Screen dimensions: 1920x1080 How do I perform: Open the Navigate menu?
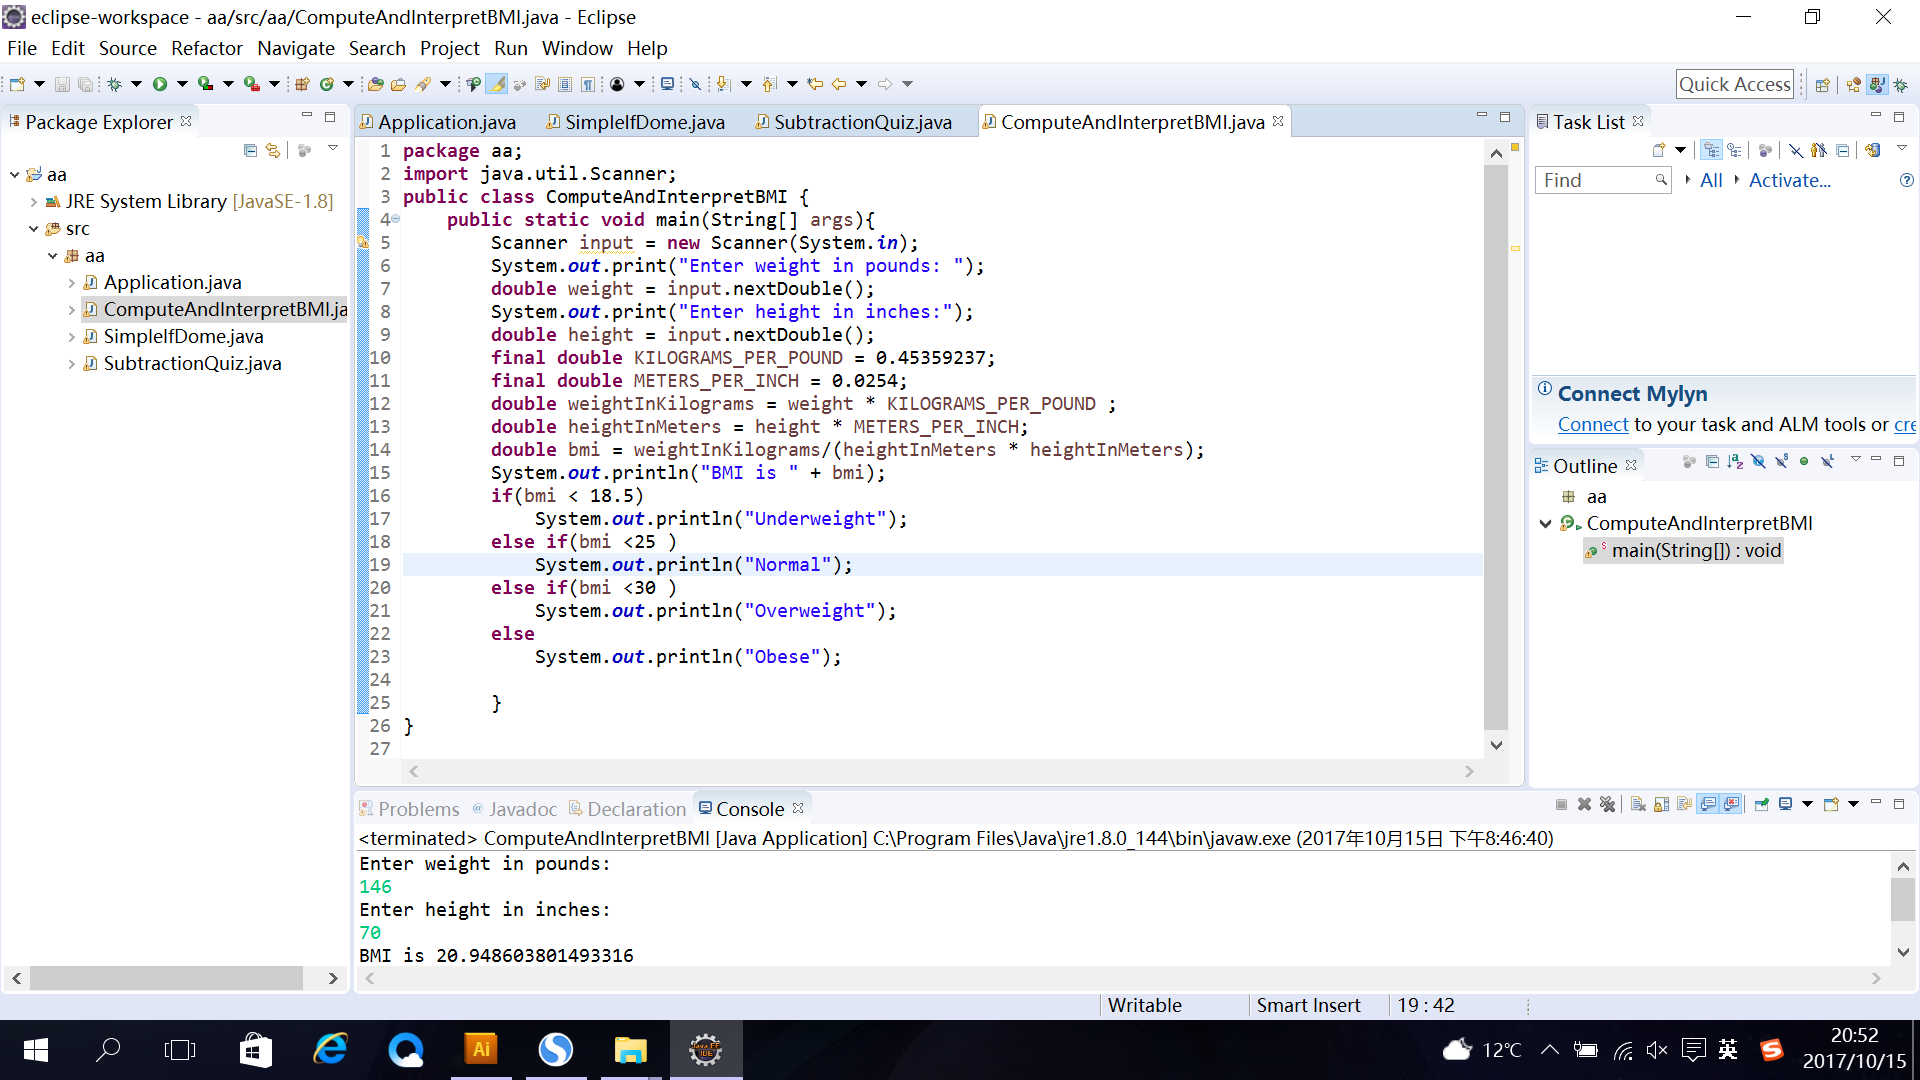coord(295,48)
